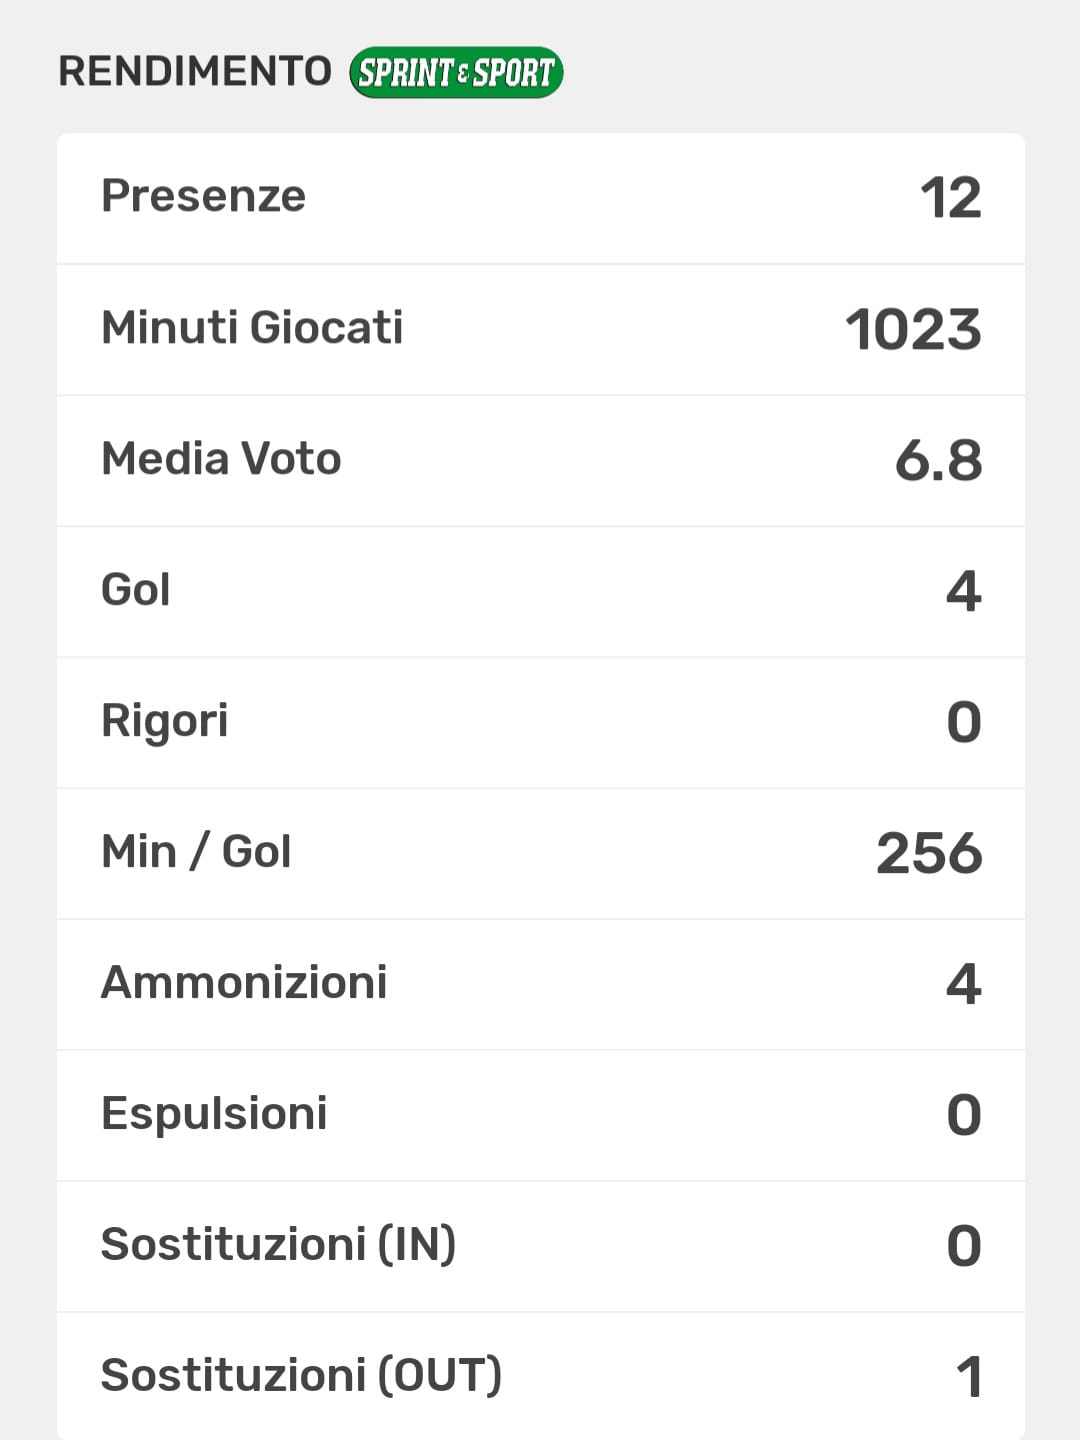The height and width of the screenshot is (1440, 1080).
Task: Click the RENDIMENTO section heading
Action: (195, 72)
